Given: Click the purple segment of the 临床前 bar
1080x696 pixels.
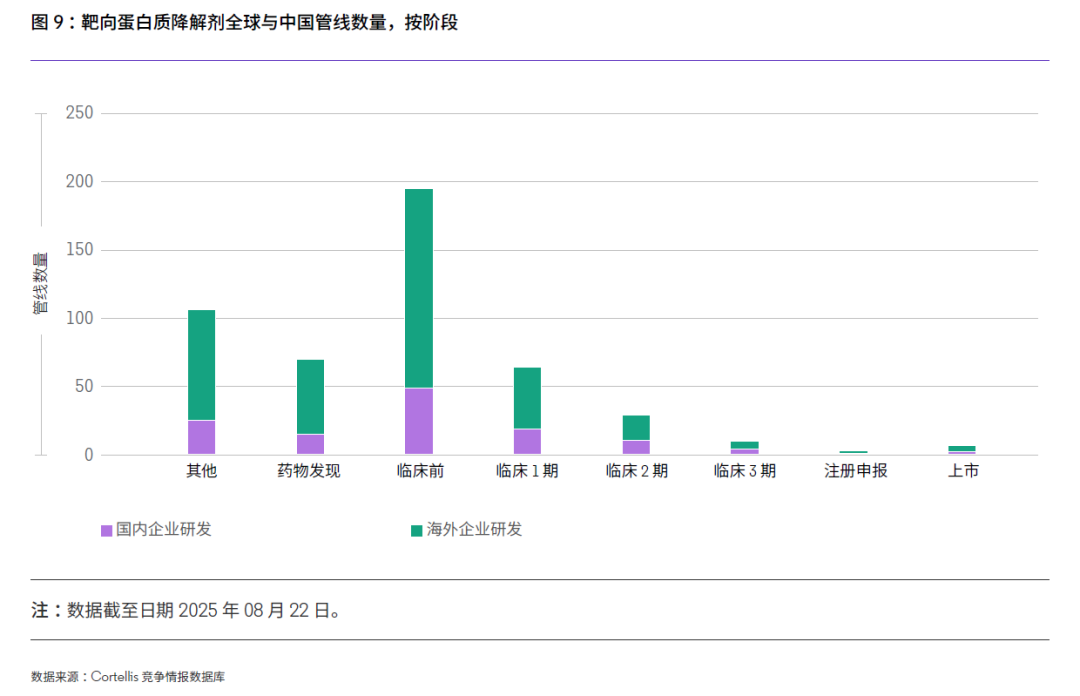Looking at the screenshot, I should 419,420.
